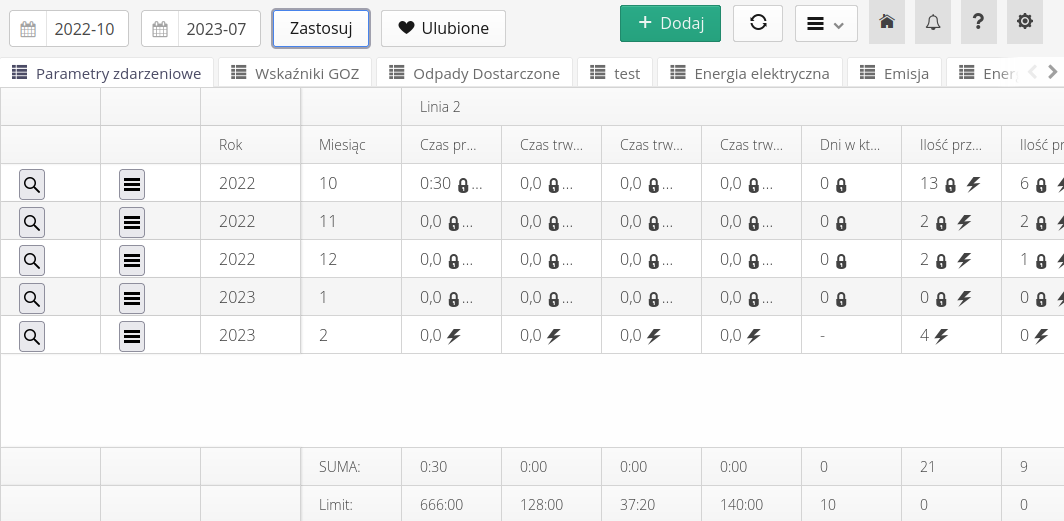Open the list view dropdown menu
Screen dimensions: 1064x521
click(x=826, y=23)
